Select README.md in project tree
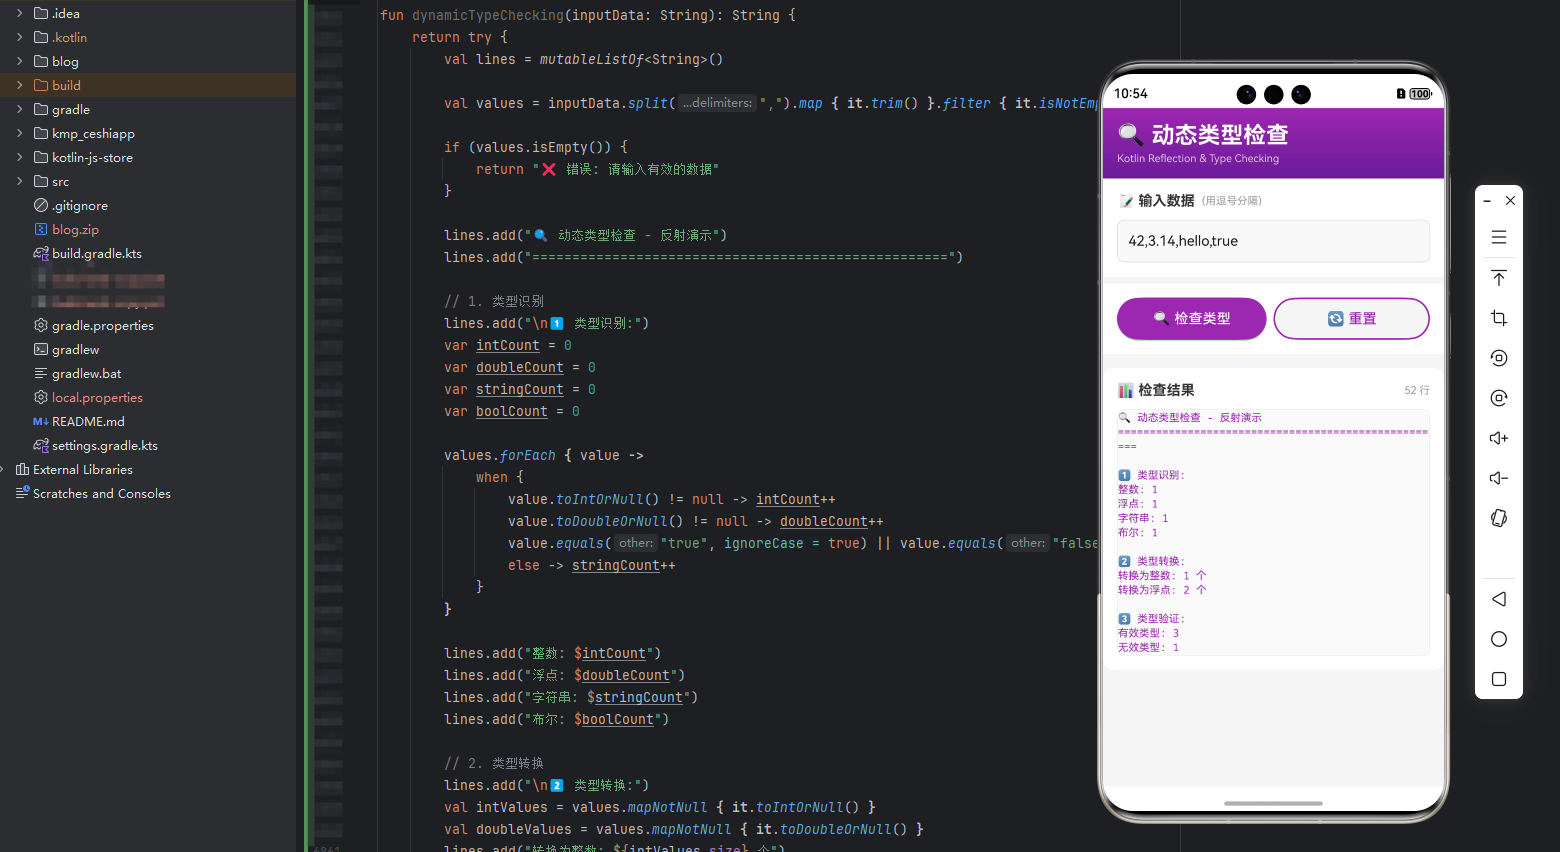 (x=88, y=421)
